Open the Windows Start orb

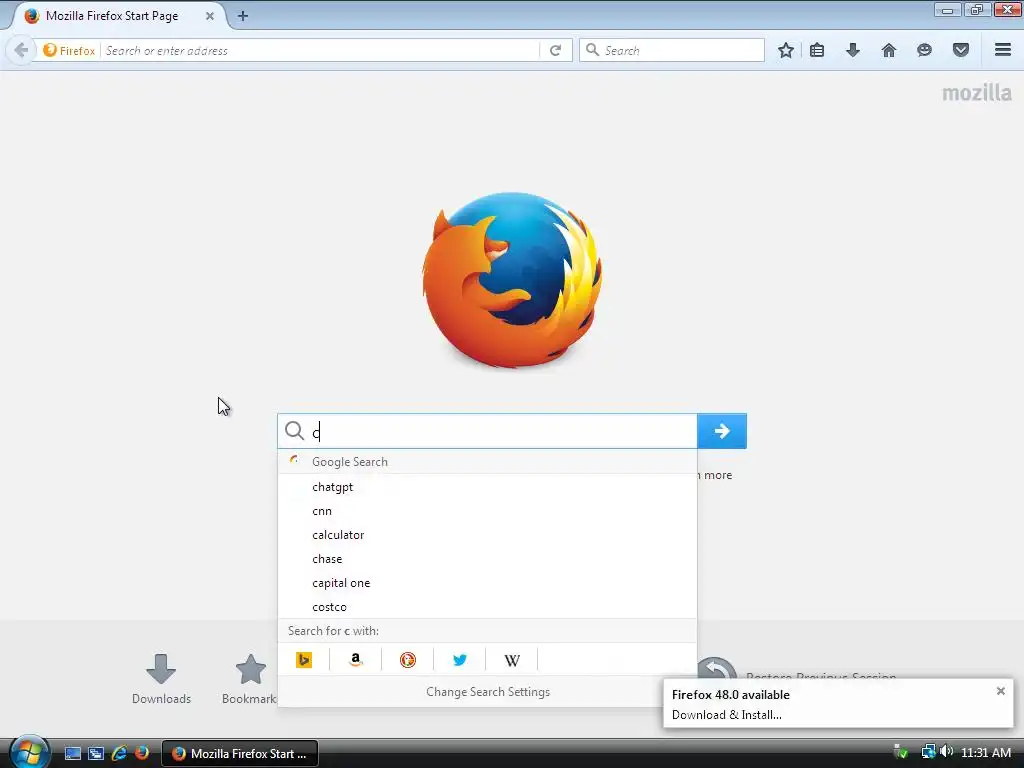coord(28,752)
